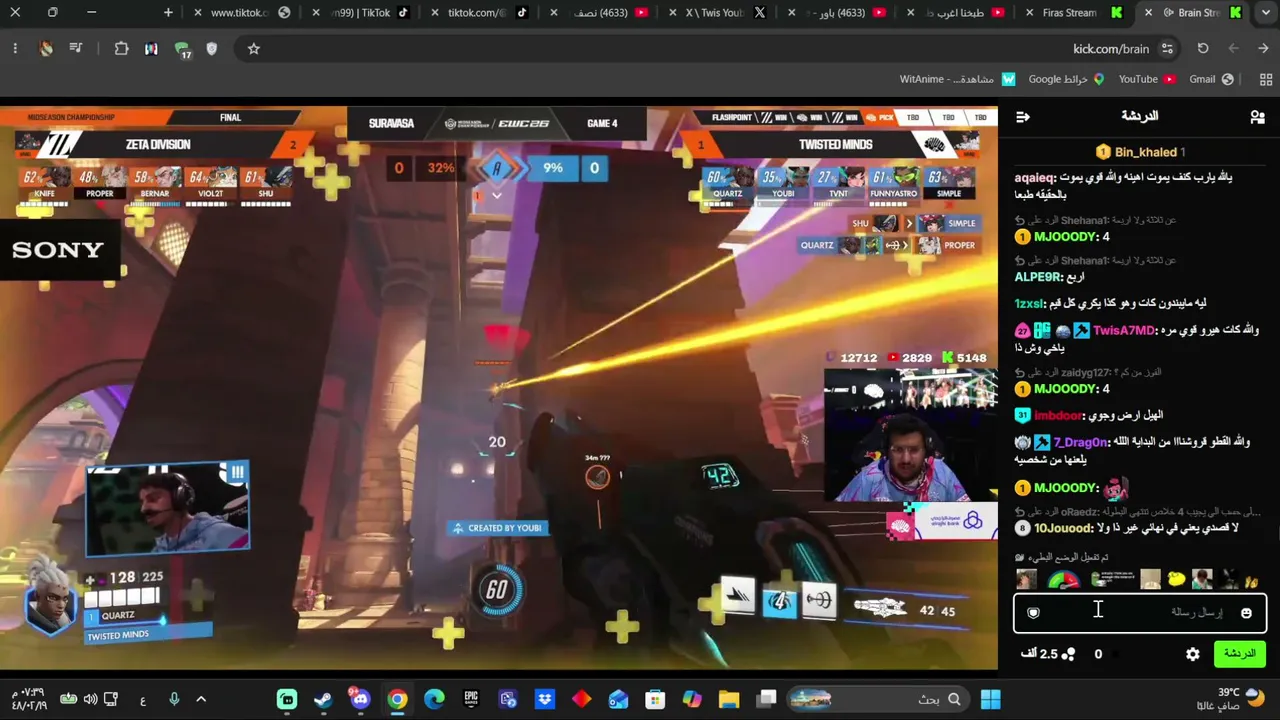1280x720 pixels.
Task: Open the WitAnime bookmark
Action: click(957, 79)
